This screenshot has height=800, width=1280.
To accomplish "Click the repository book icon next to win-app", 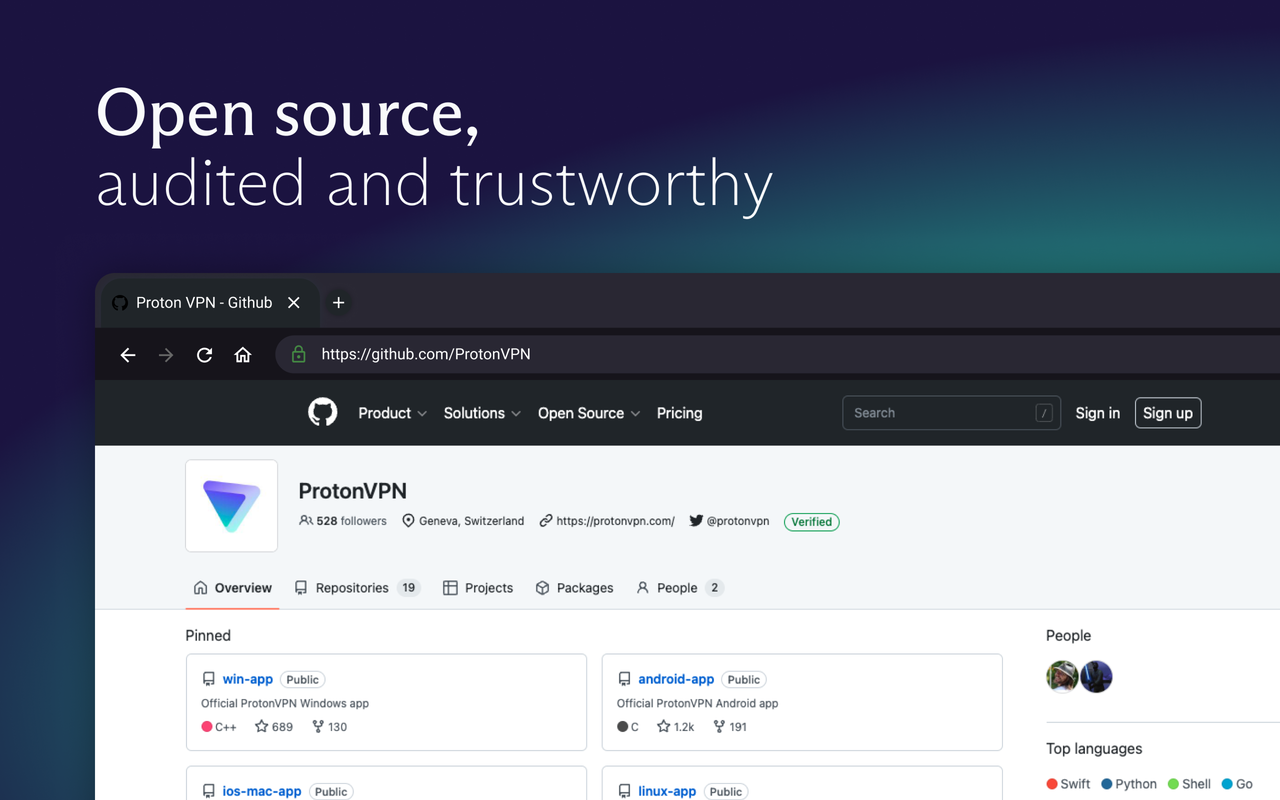I will [x=210, y=679].
